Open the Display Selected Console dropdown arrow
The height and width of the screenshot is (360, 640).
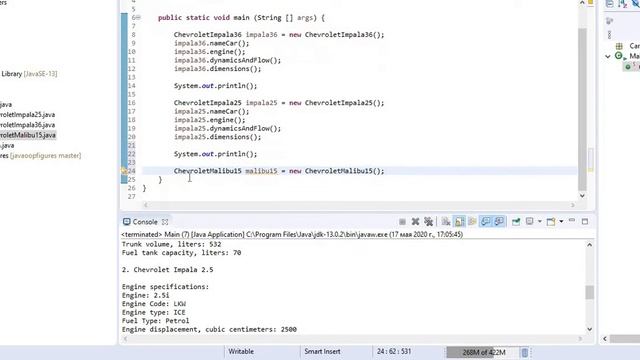(x=540, y=222)
